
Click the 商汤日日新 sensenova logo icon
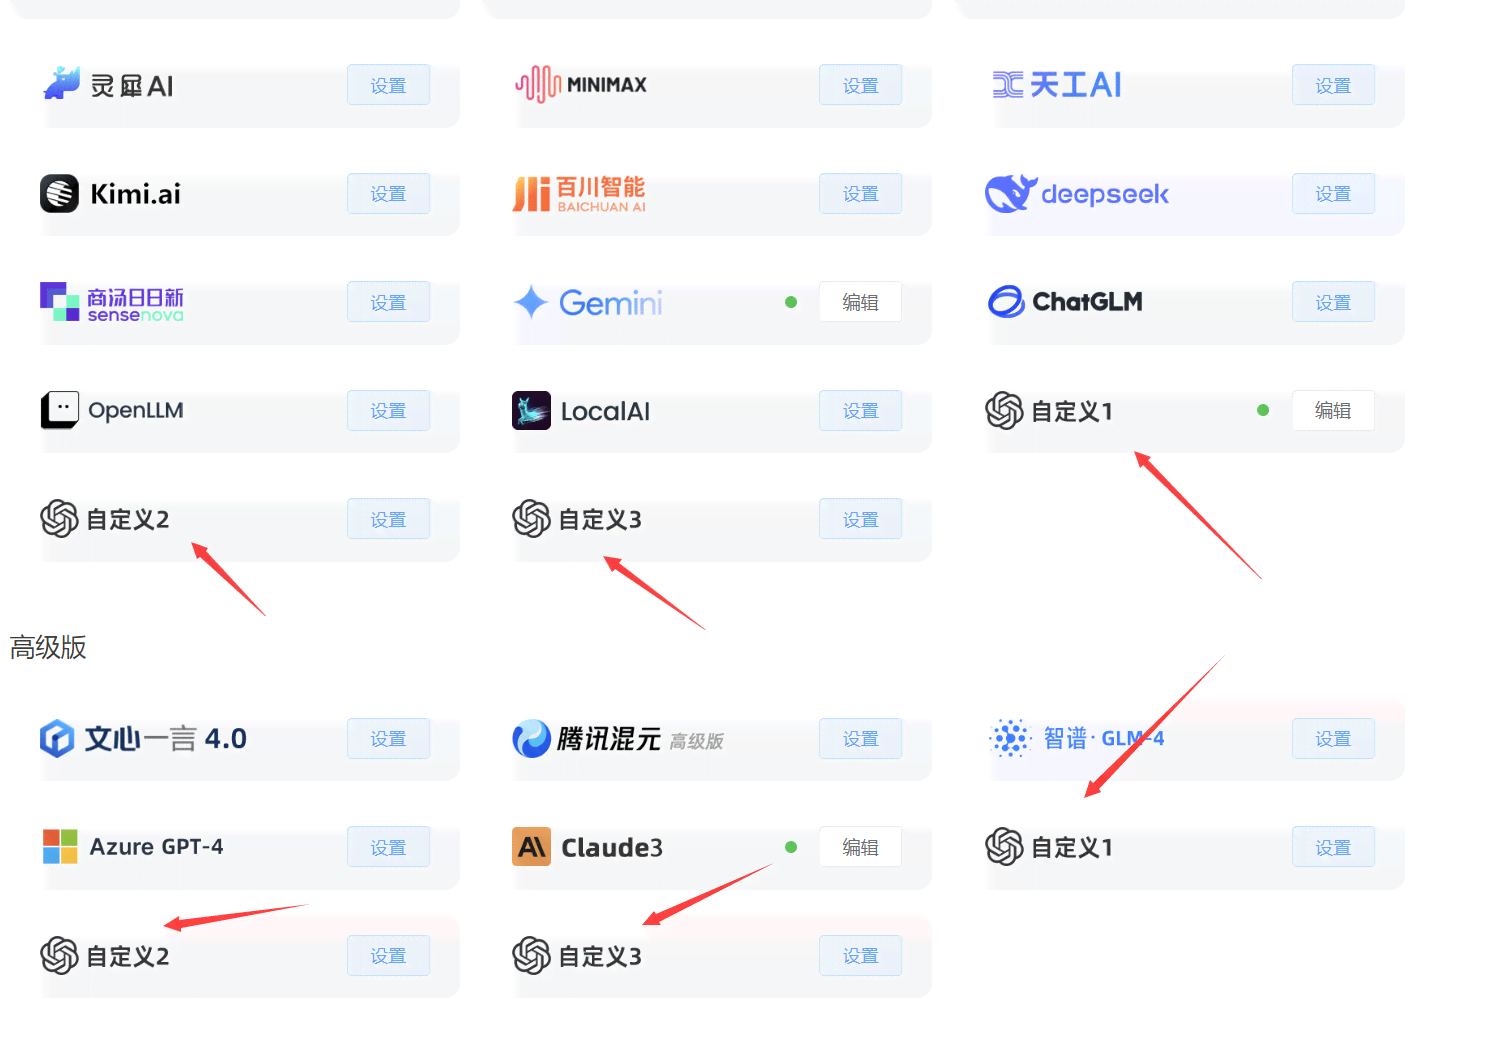click(59, 301)
